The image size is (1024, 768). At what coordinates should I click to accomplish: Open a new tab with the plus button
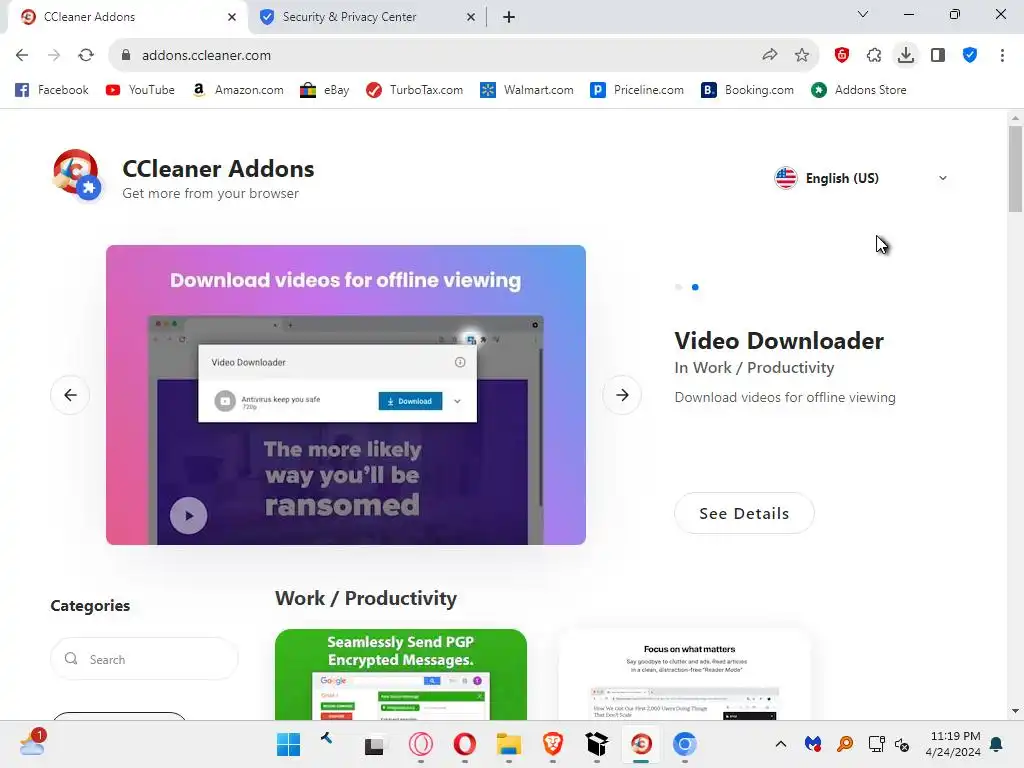click(509, 17)
